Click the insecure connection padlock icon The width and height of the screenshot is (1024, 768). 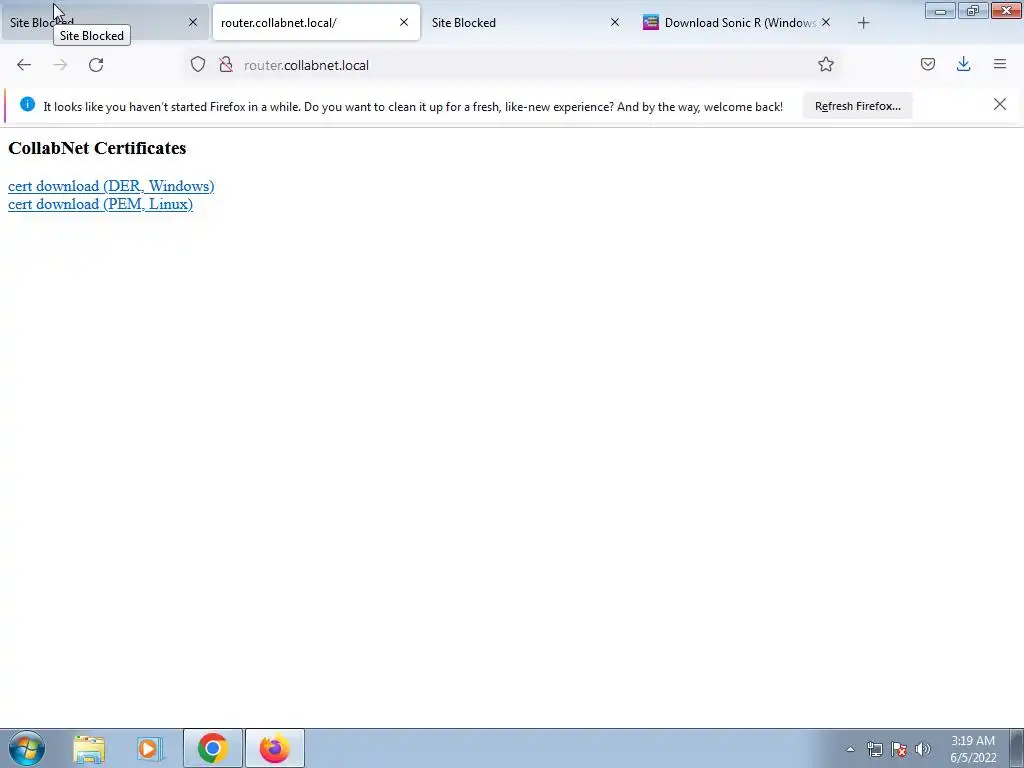pyautogui.click(x=226, y=64)
